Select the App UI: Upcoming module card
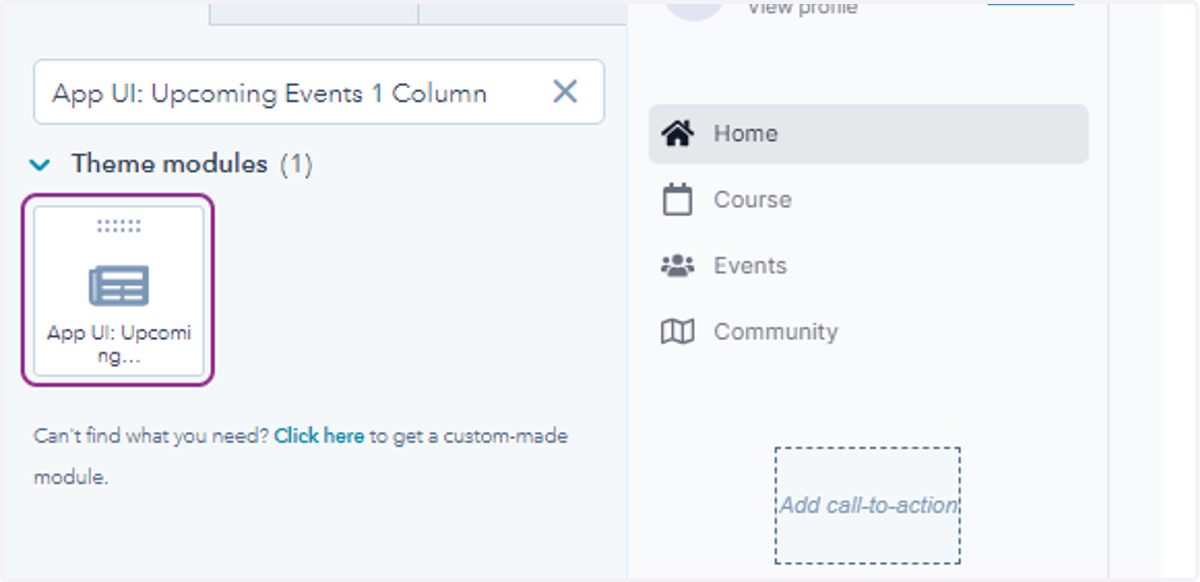 coord(119,290)
